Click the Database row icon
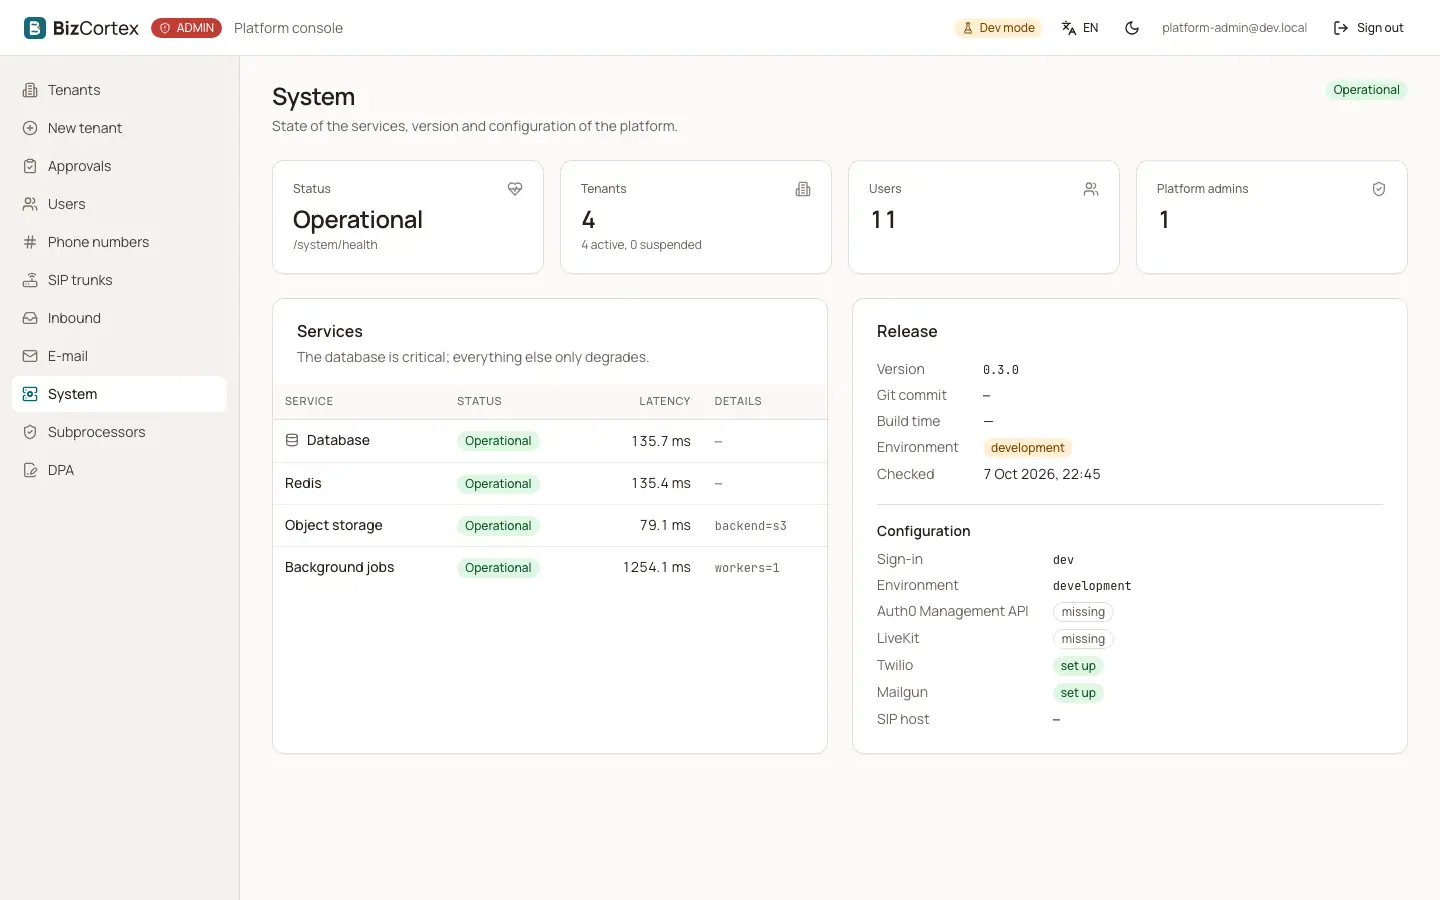Image resolution: width=1440 pixels, height=900 pixels. pos(292,440)
